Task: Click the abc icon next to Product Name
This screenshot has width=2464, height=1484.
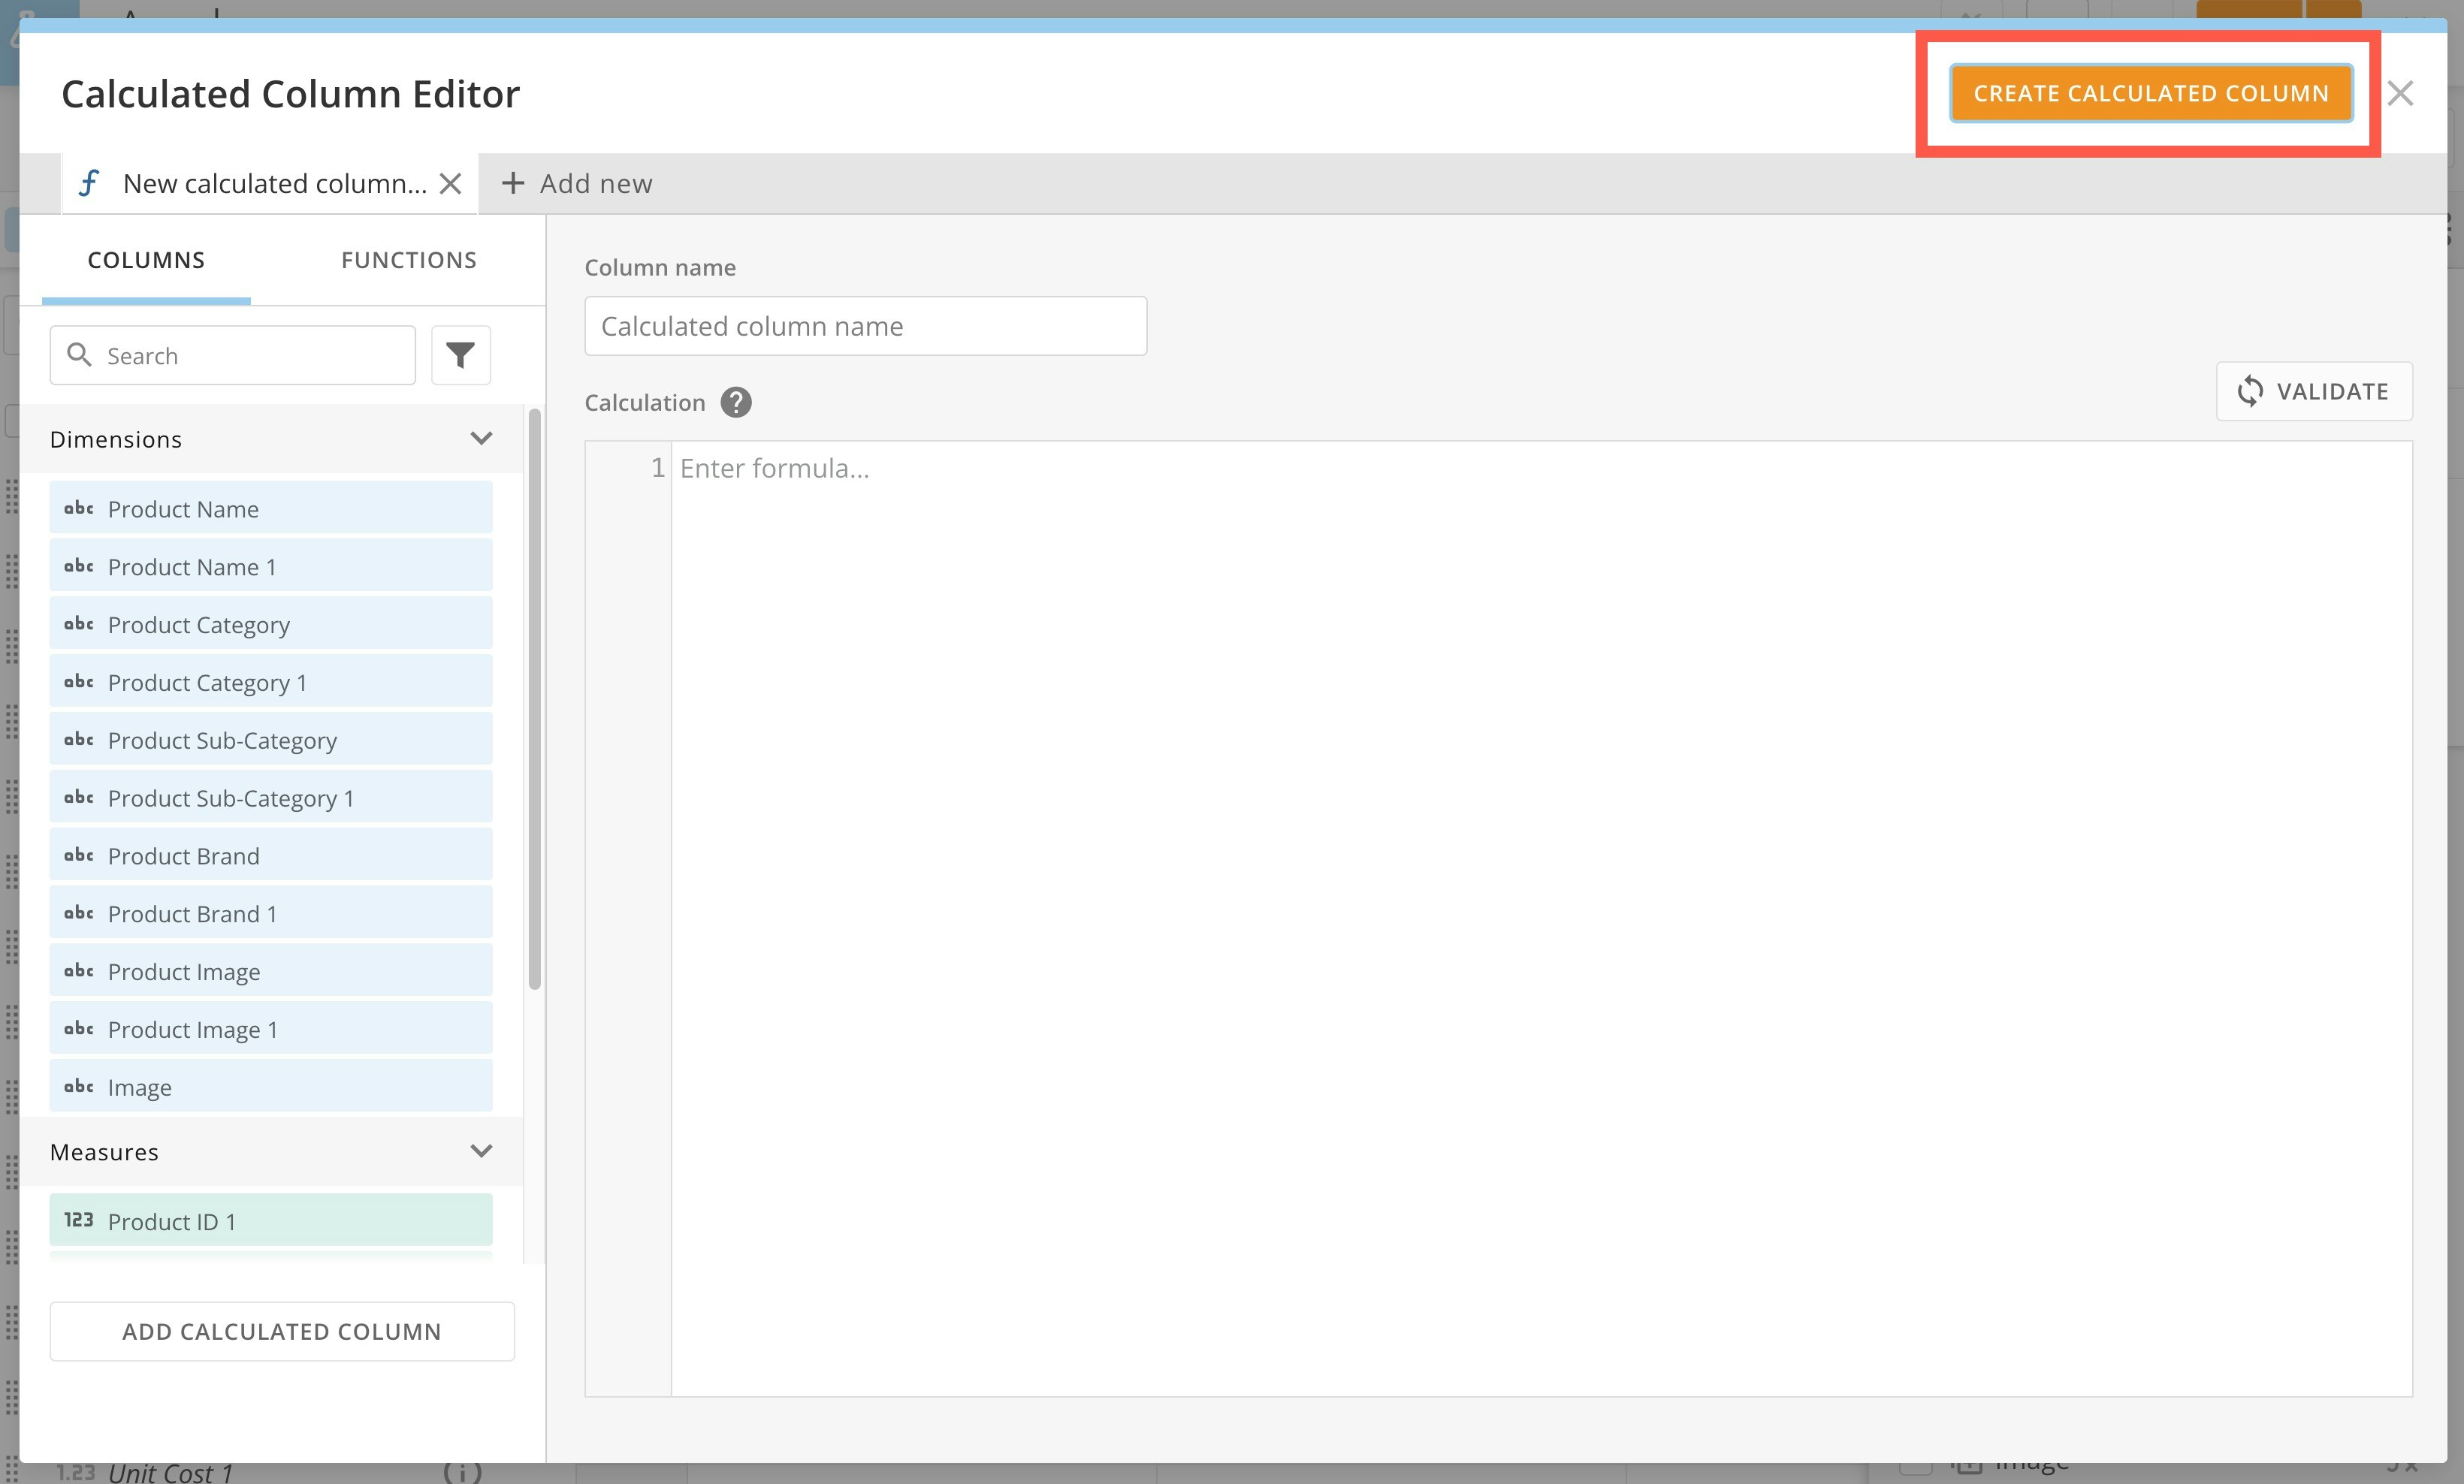Action: (79, 508)
